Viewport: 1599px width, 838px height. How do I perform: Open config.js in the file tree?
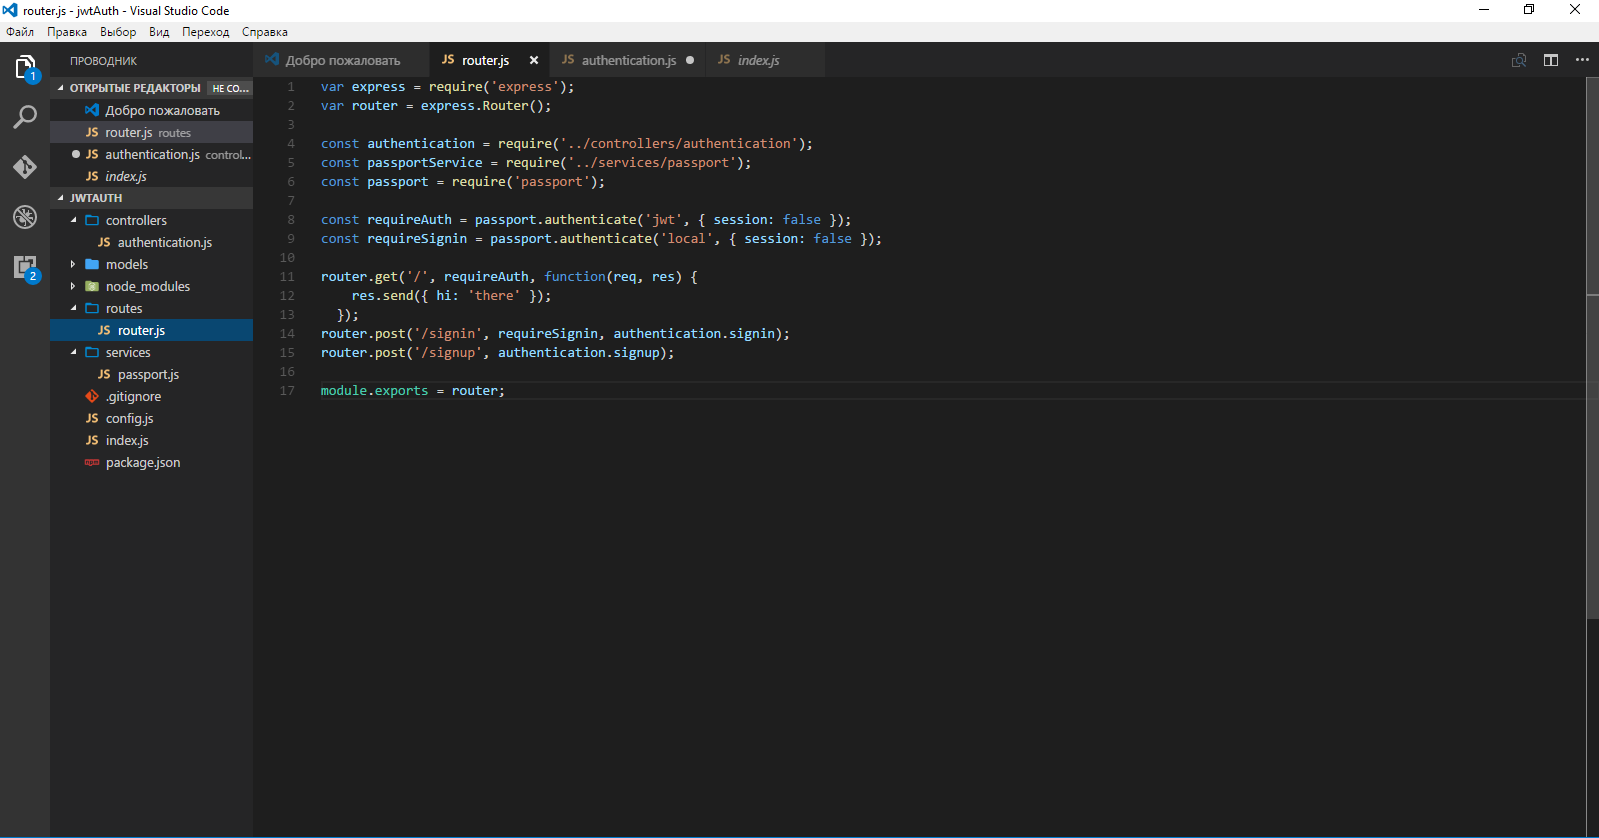[151, 418]
